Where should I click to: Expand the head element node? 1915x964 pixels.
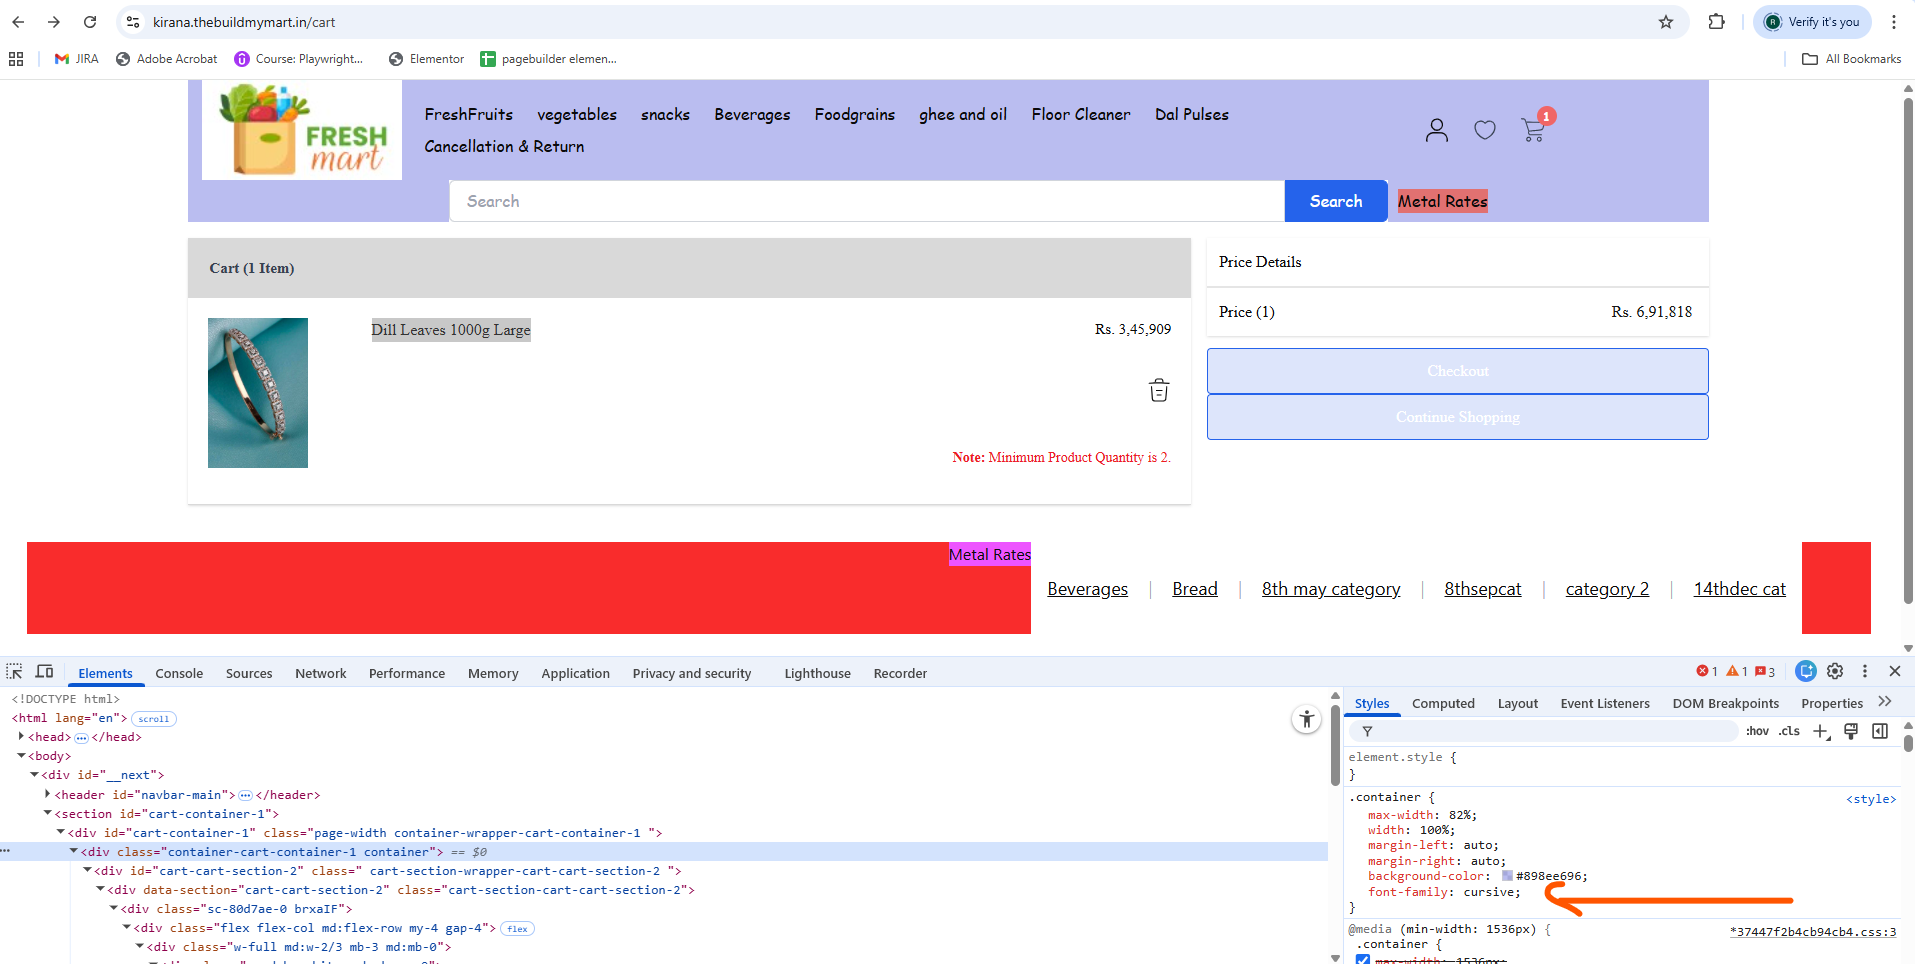(x=21, y=737)
